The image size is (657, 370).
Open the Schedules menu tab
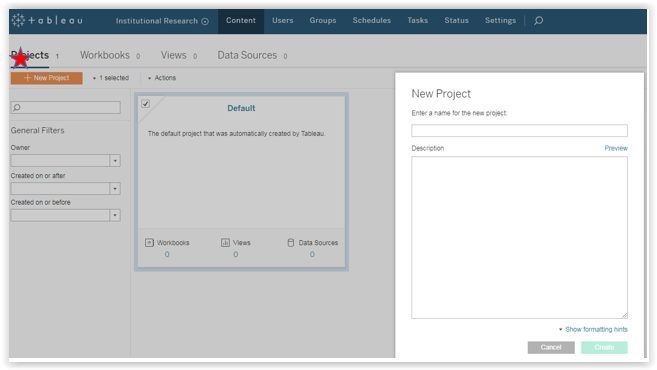372,21
